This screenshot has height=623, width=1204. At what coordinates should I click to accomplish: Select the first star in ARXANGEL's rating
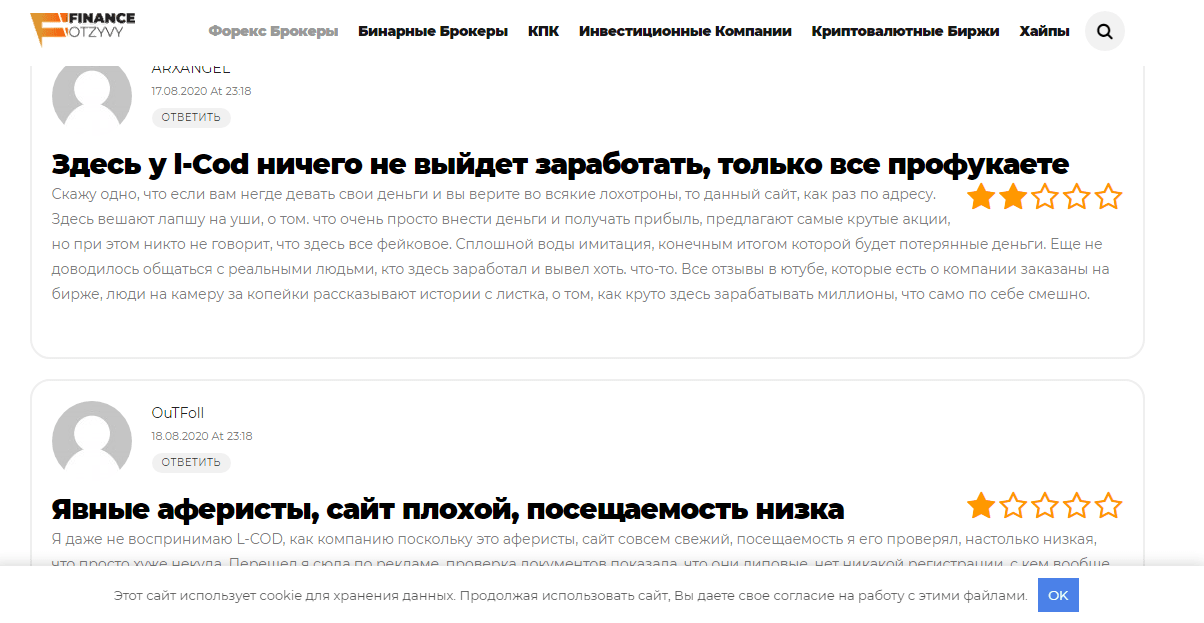(x=981, y=197)
